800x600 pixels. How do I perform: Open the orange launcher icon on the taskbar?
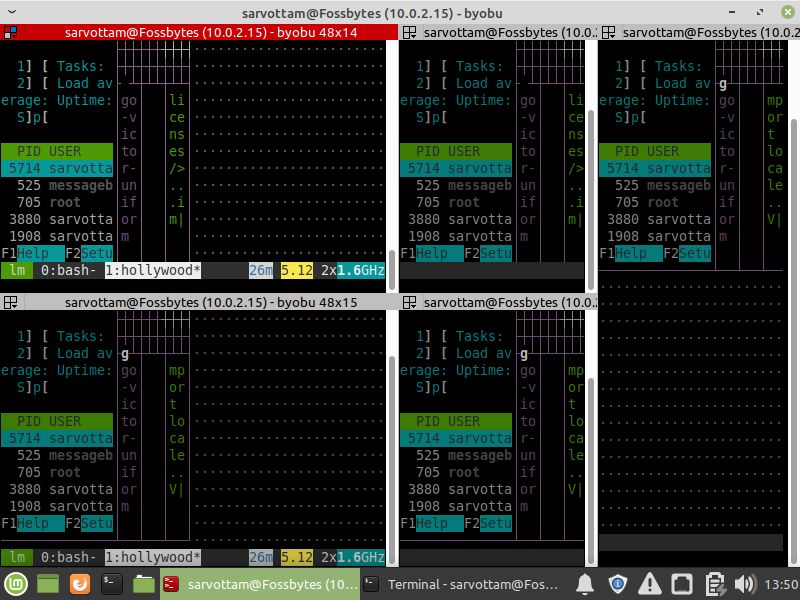(80, 584)
